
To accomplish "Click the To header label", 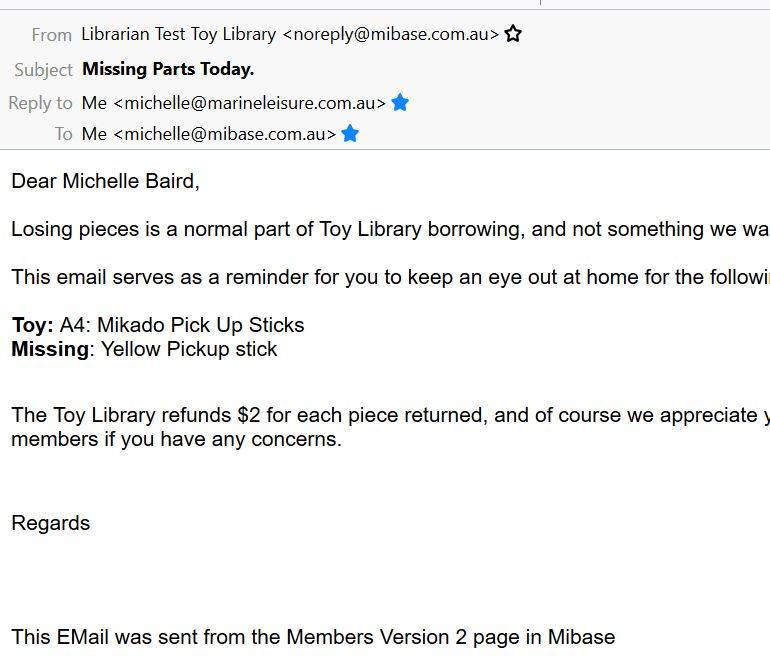I will tap(64, 133).
